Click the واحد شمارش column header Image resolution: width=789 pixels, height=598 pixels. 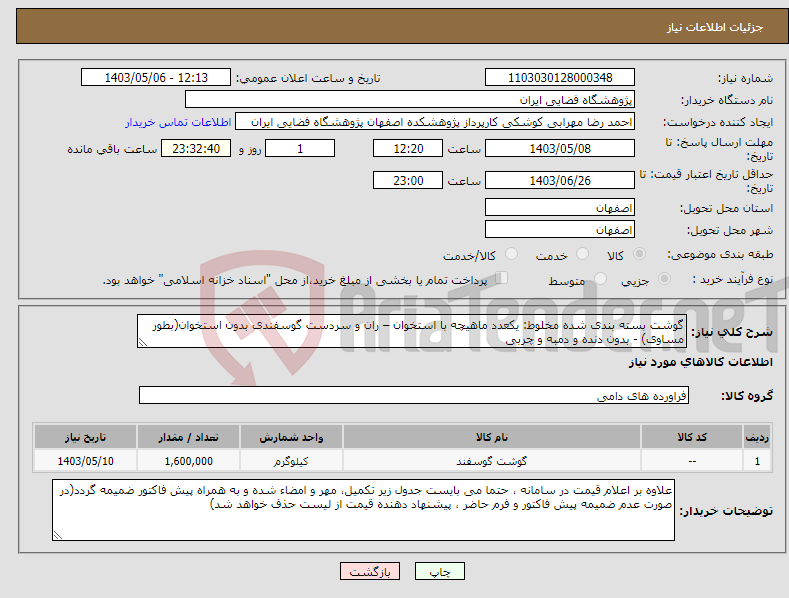click(291, 437)
